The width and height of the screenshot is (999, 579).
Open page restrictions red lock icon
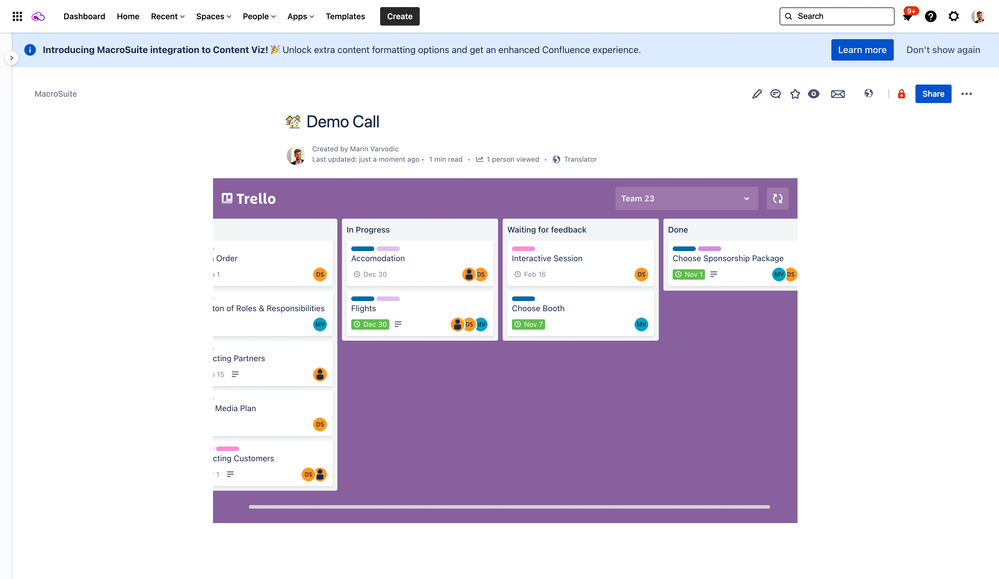click(x=902, y=94)
